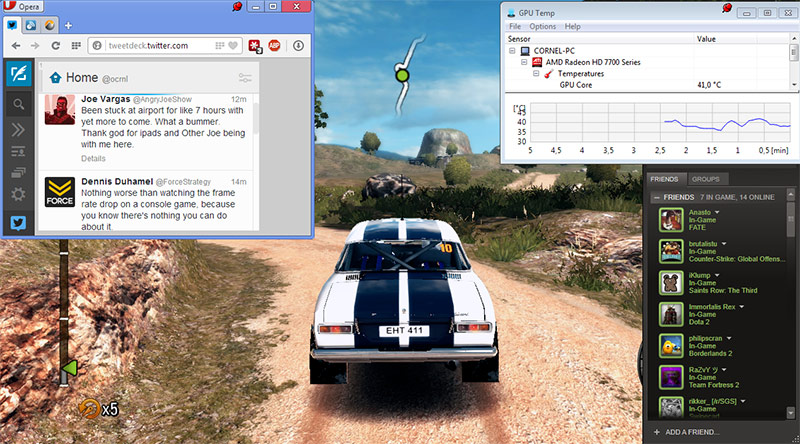This screenshot has width=800, height=444.
Task: Collapse the CORNEL-PC tree node
Action: coord(512,51)
